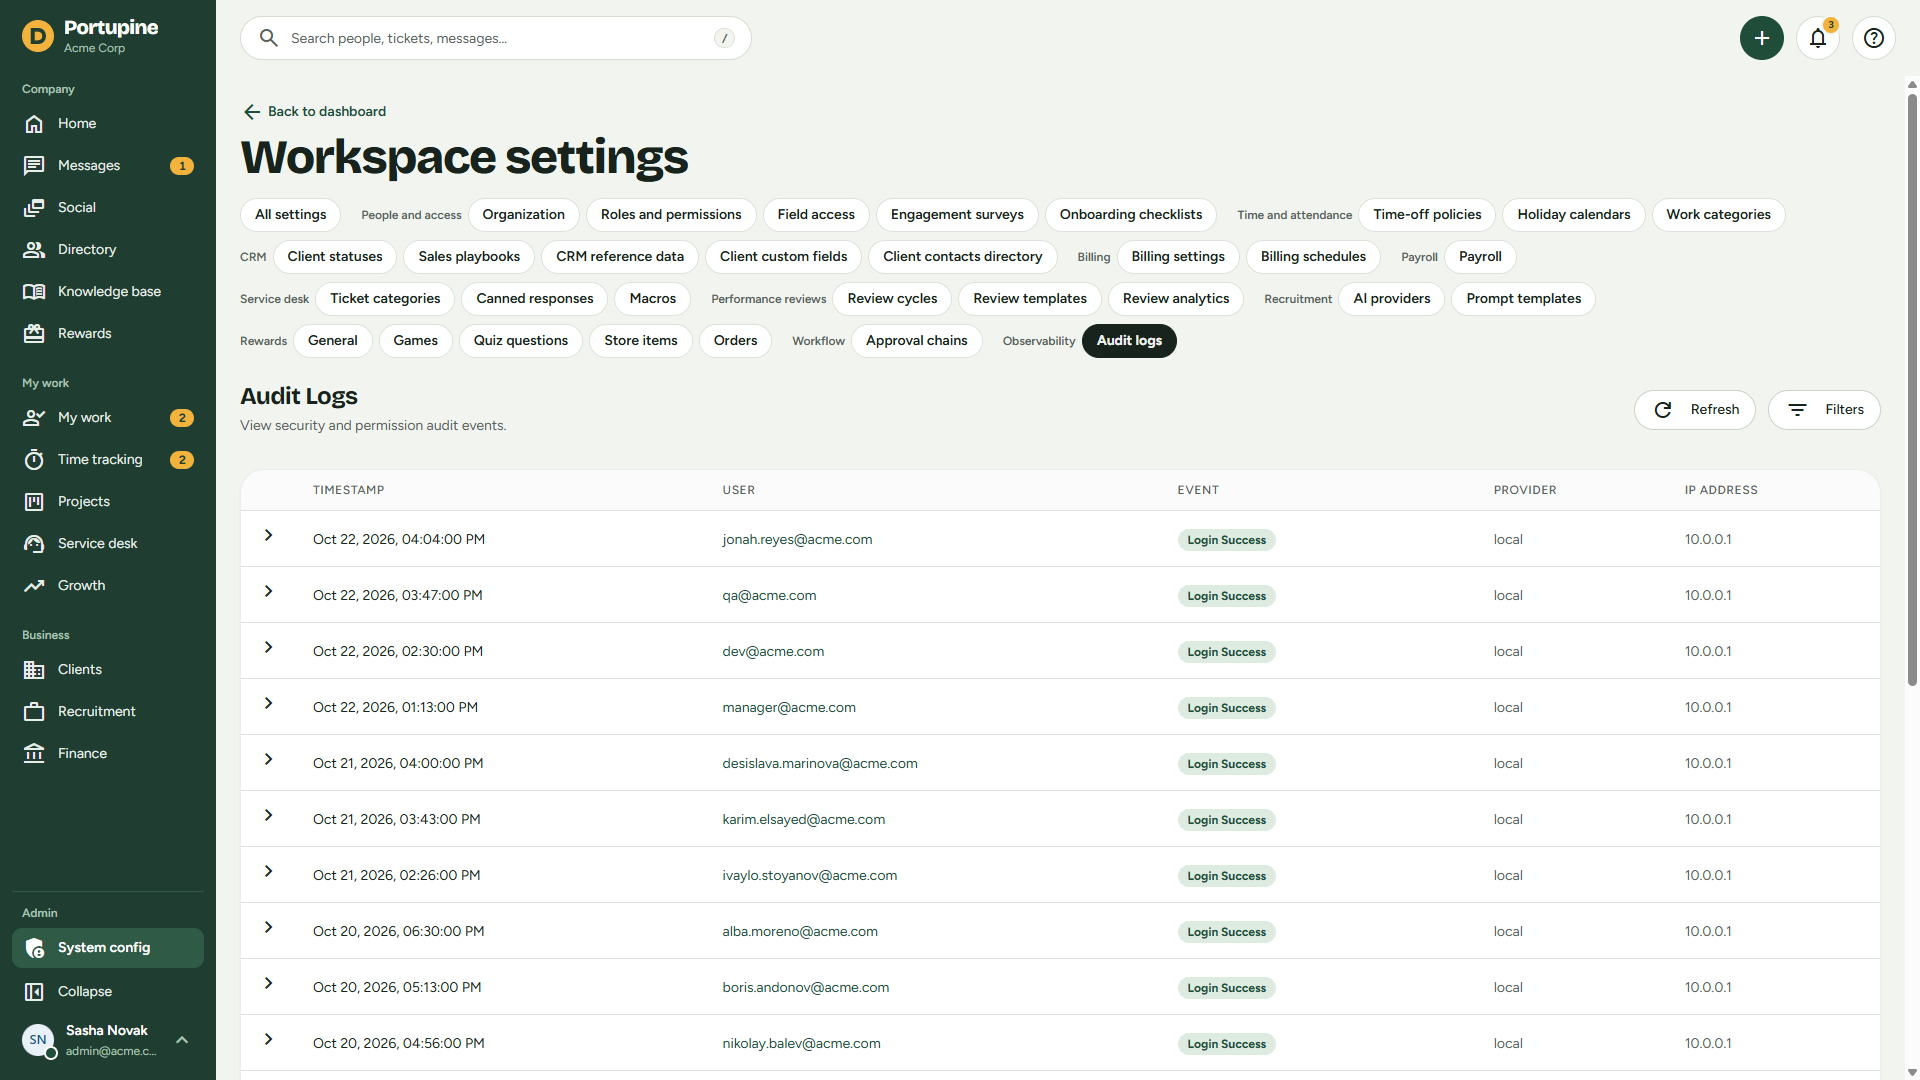This screenshot has height=1080, width=1920.
Task: Switch to Roles and permissions tab
Action: [671, 215]
